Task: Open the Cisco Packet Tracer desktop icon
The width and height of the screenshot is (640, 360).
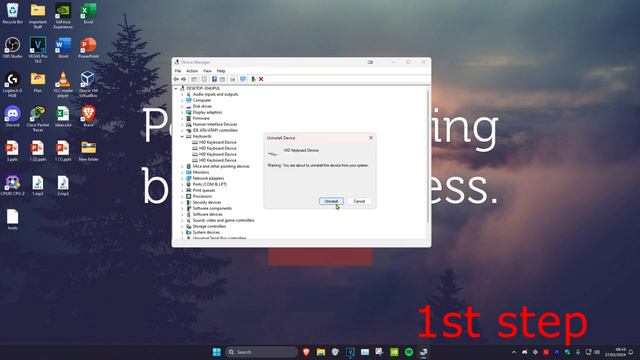Action: [38, 118]
